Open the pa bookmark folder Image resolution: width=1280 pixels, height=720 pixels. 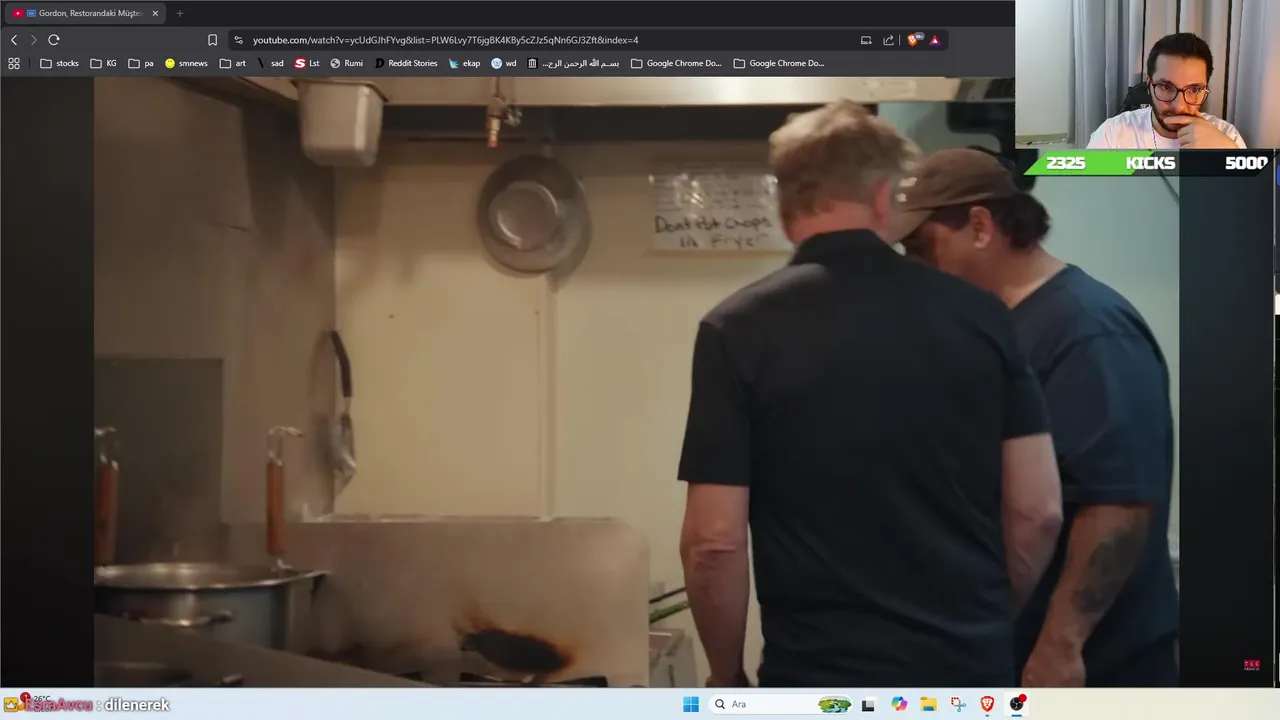coord(141,63)
